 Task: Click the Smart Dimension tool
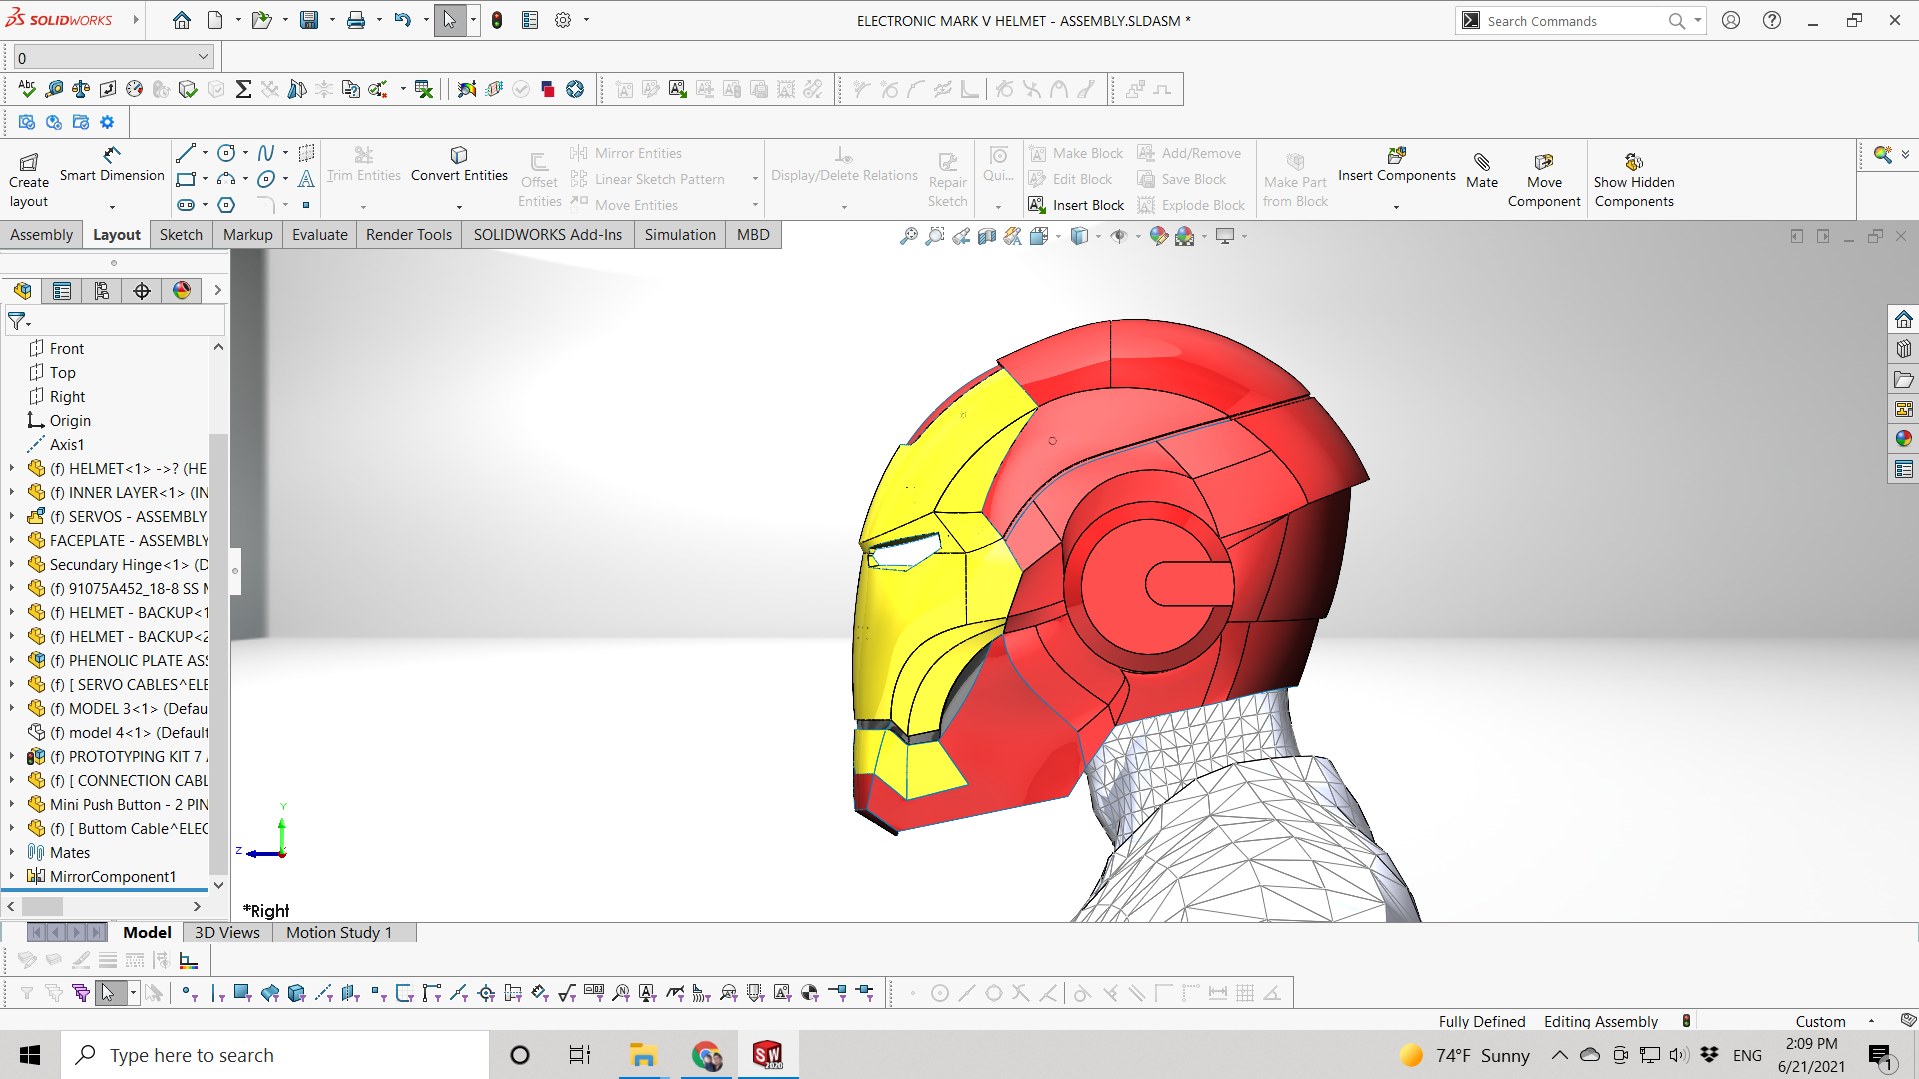pos(112,164)
